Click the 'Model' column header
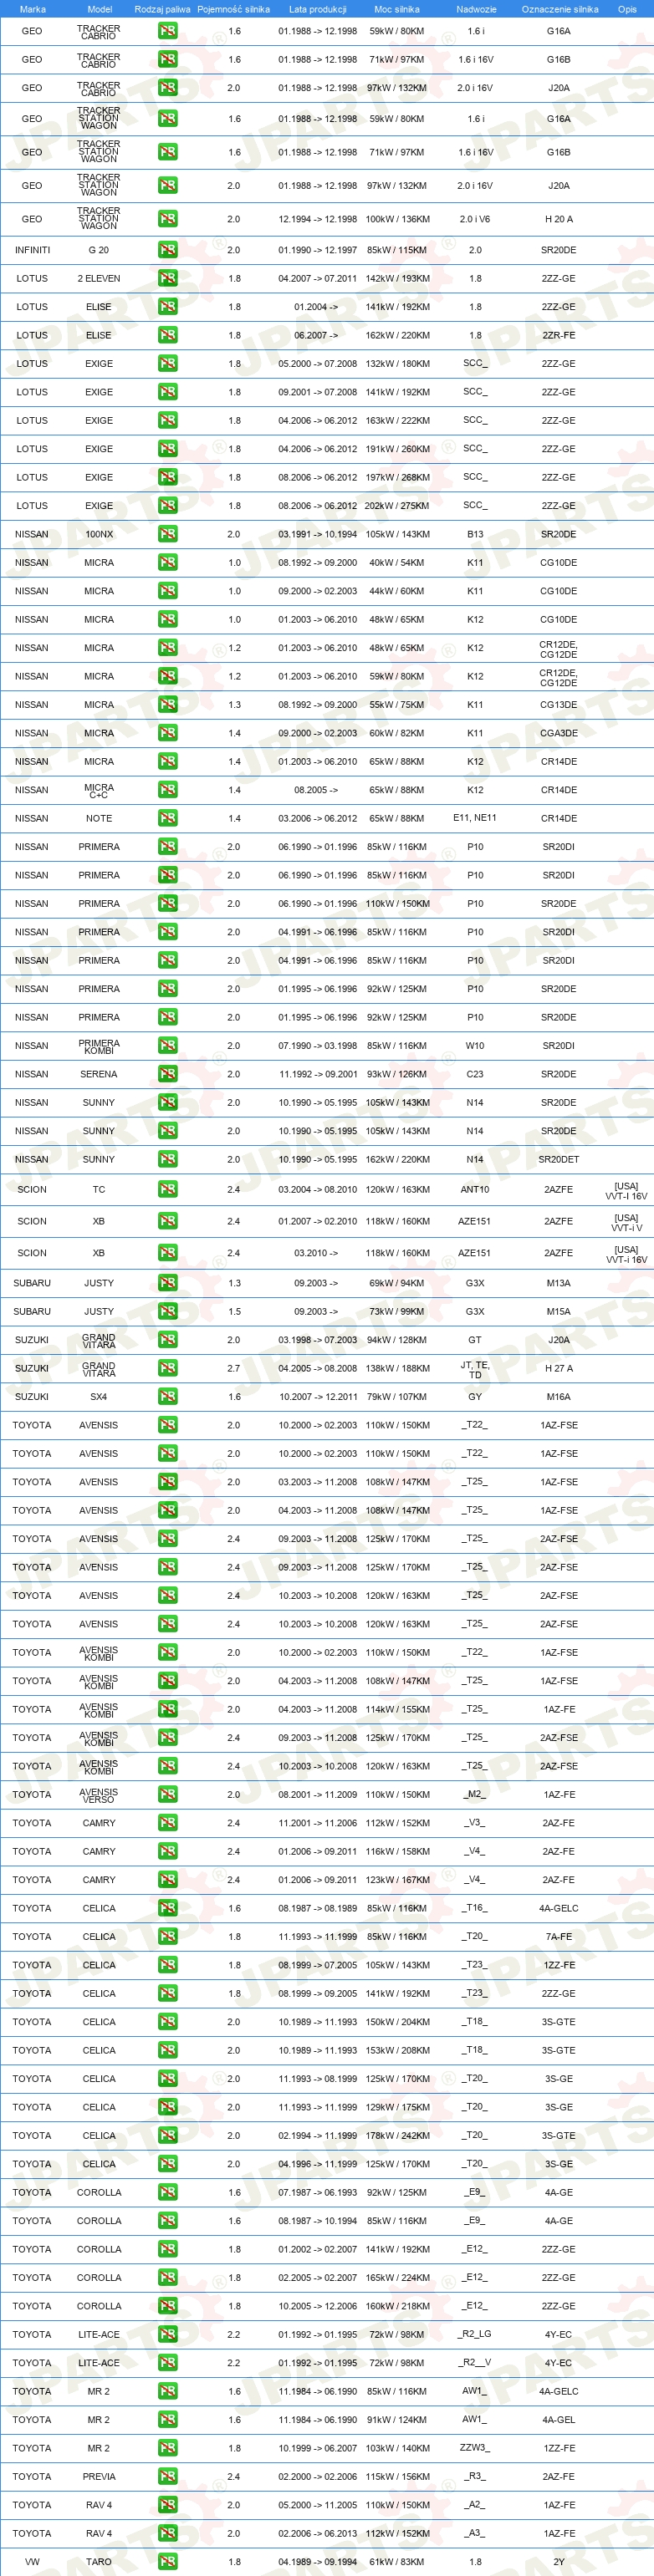Viewport: 654px width, 2576px height. click(x=99, y=9)
